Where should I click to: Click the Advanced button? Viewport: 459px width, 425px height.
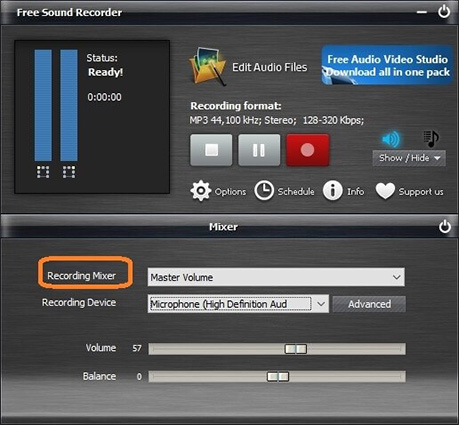[369, 304]
